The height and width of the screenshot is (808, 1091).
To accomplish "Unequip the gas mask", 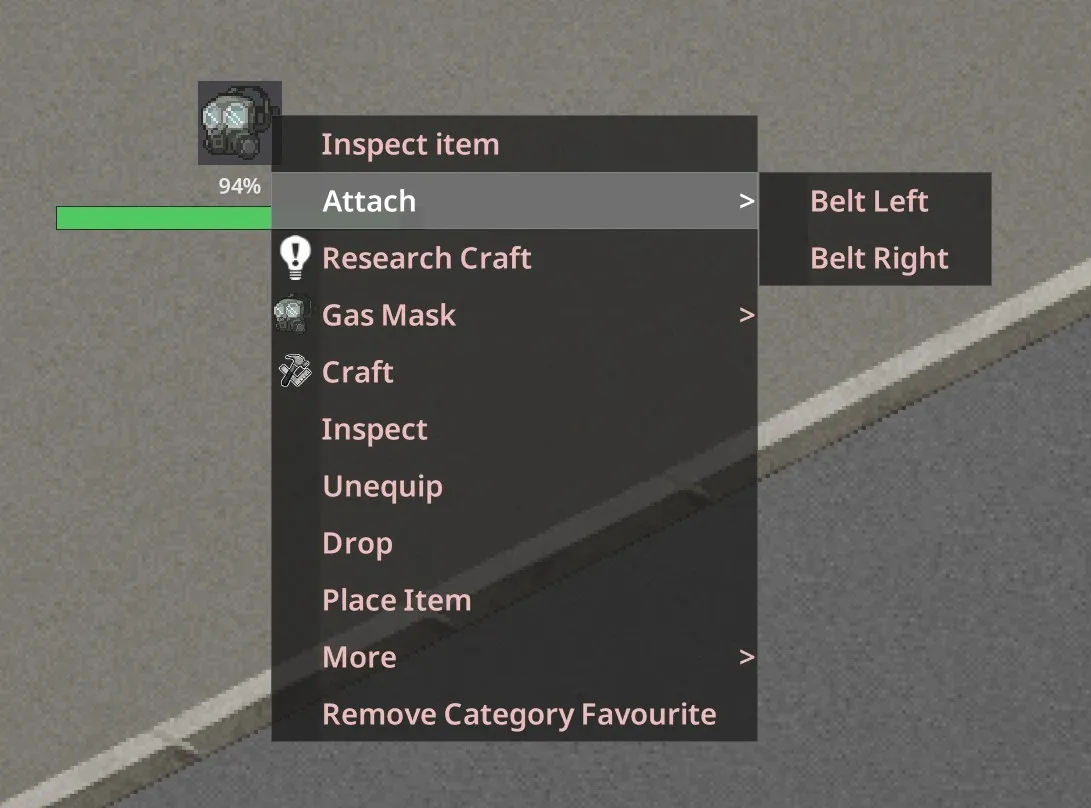I will tap(514, 486).
